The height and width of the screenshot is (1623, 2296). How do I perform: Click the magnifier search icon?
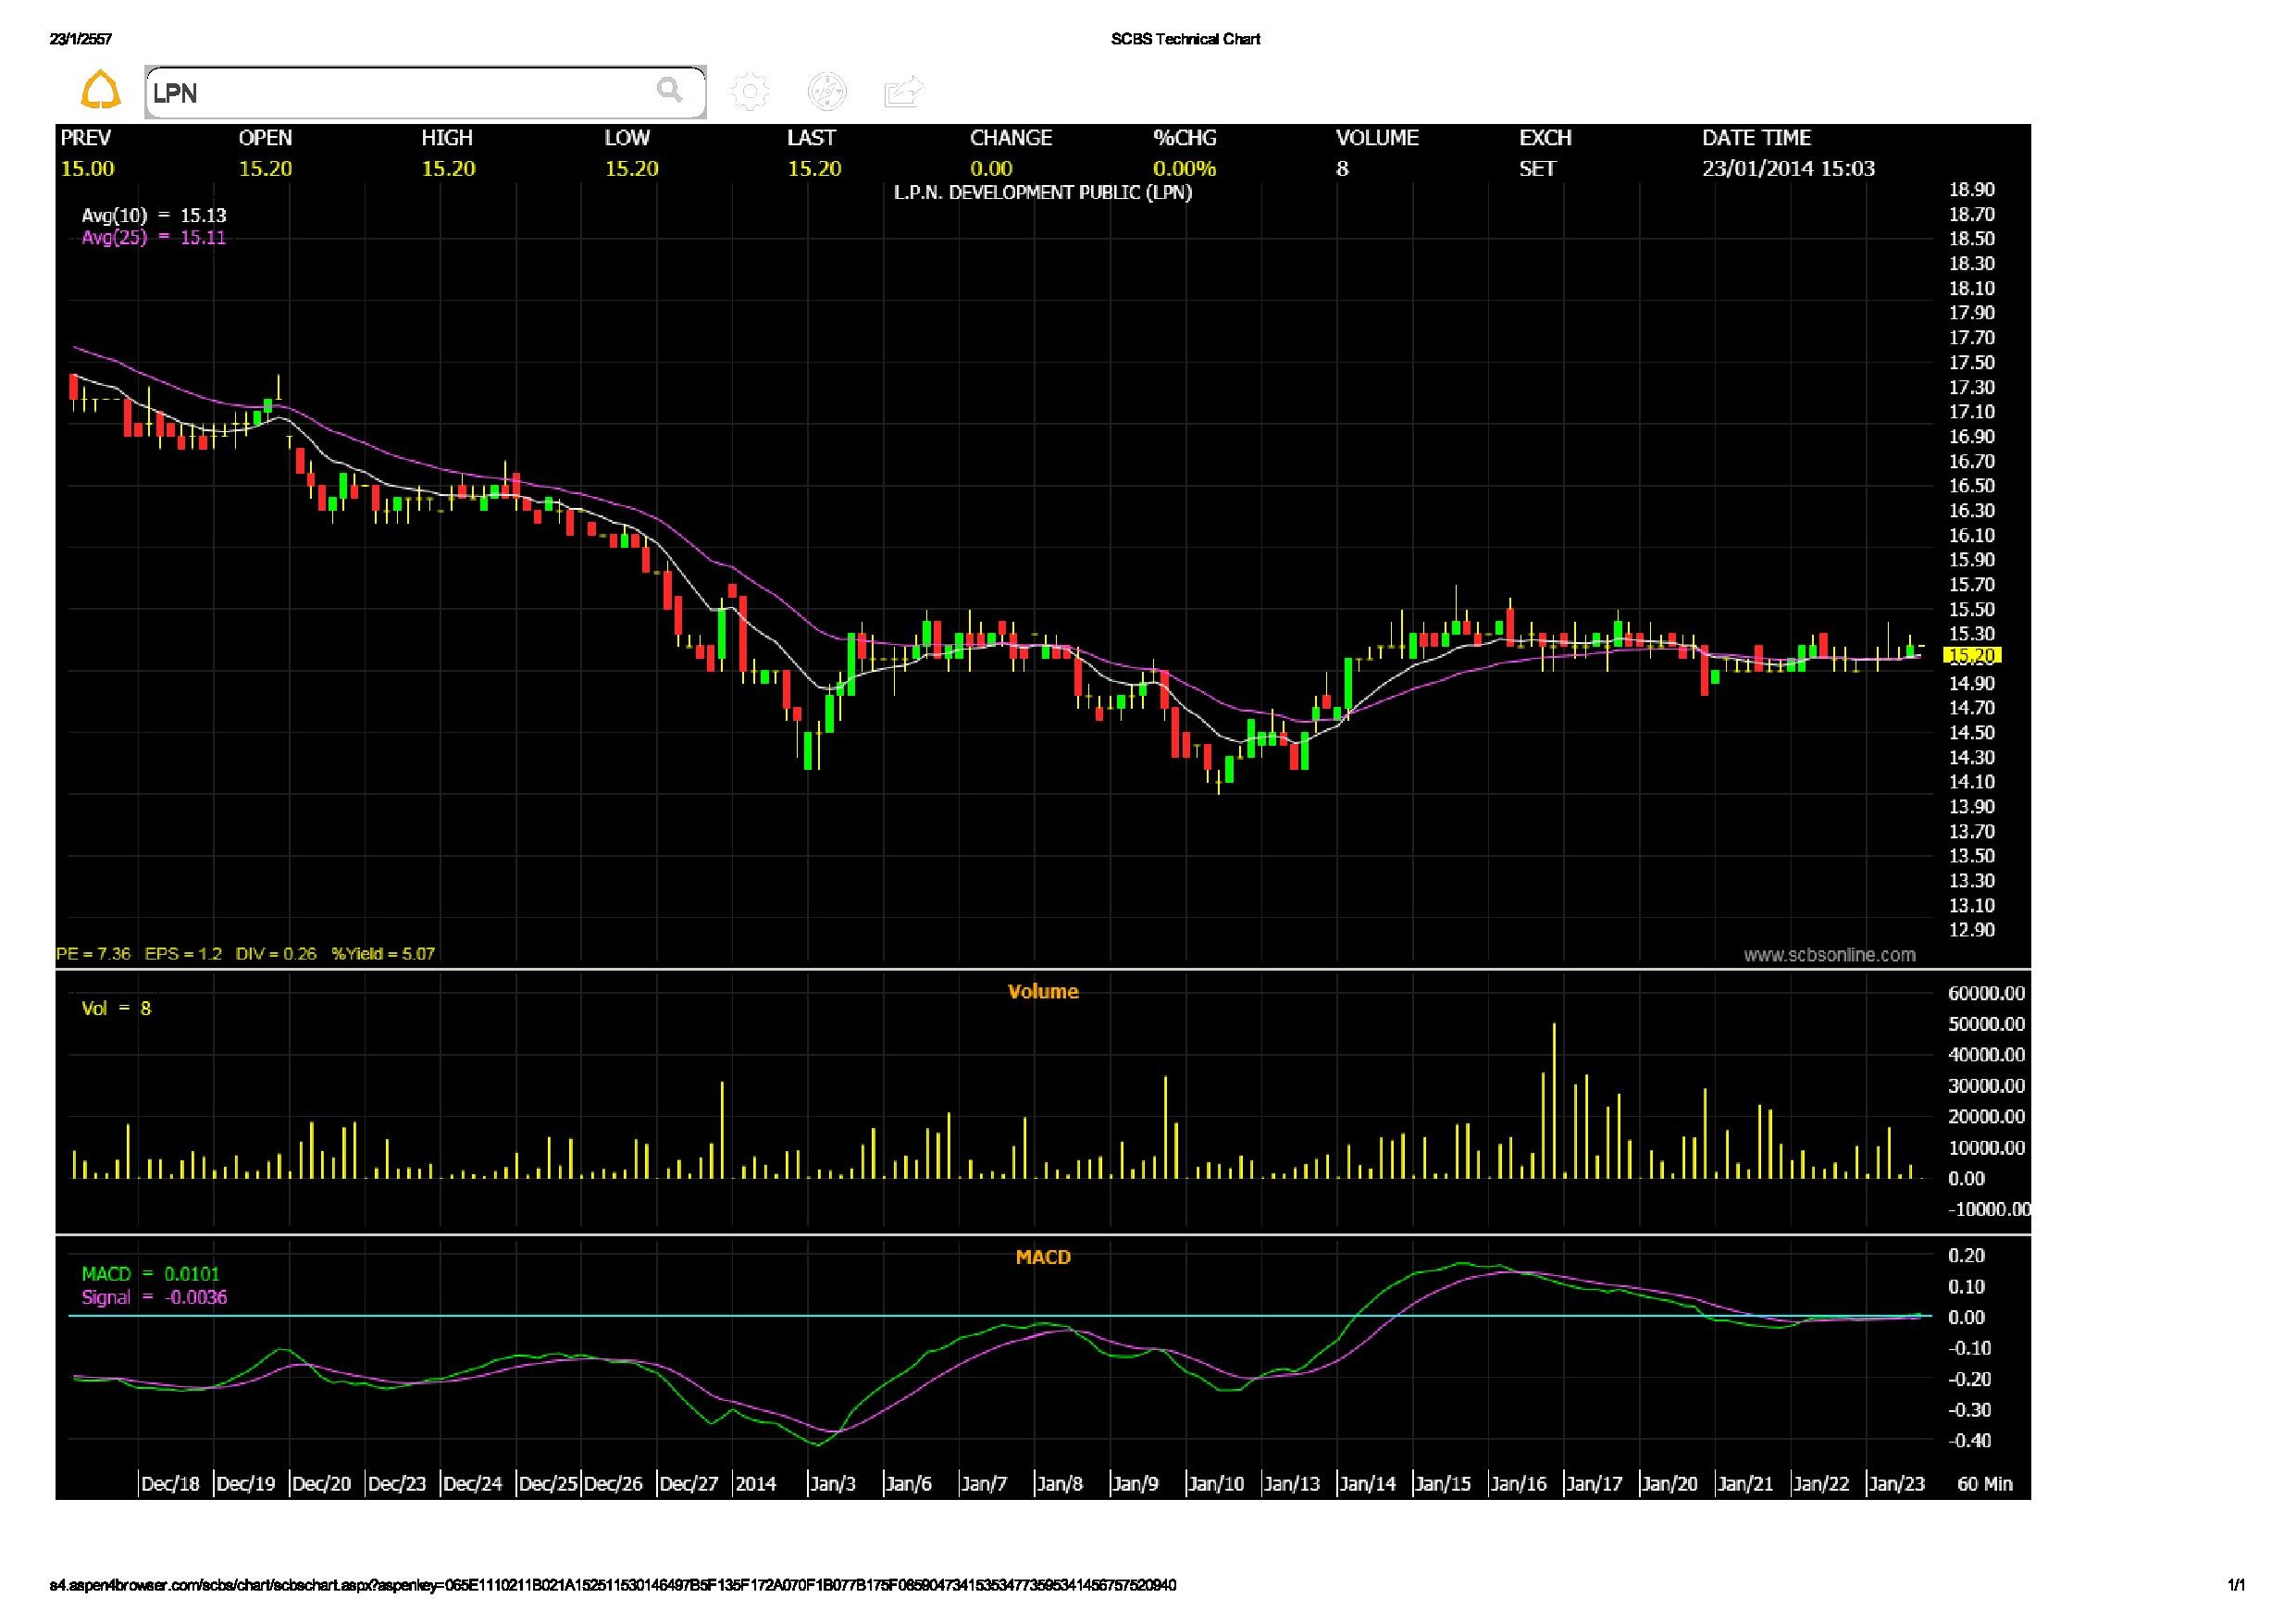(669, 90)
